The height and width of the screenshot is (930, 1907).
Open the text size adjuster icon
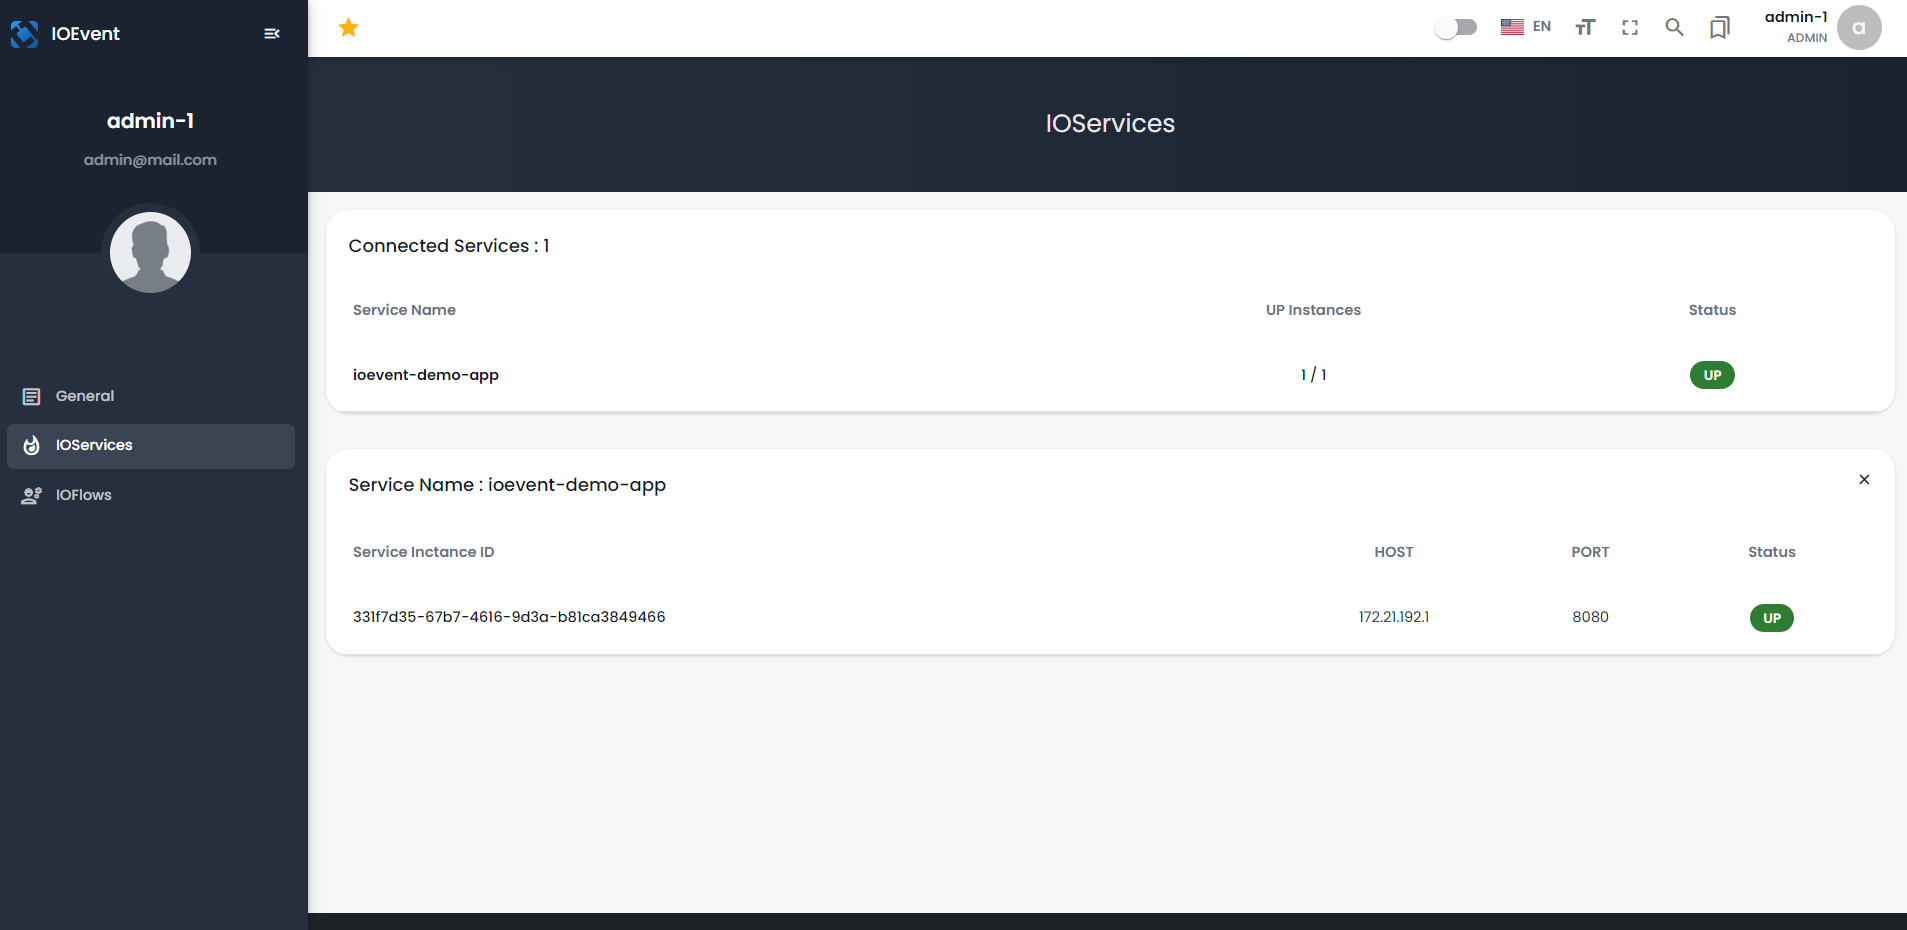pyautogui.click(x=1584, y=27)
